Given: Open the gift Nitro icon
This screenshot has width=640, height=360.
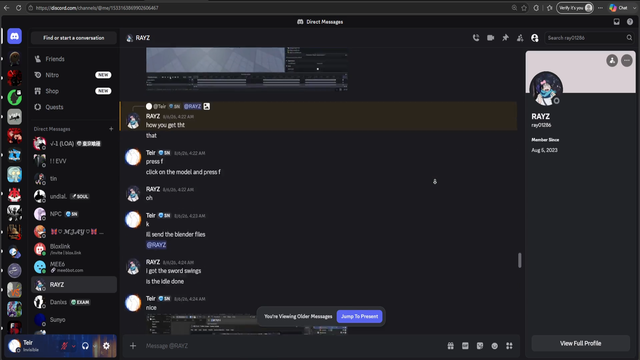Looking at the screenshot, I should pos(451,346).
